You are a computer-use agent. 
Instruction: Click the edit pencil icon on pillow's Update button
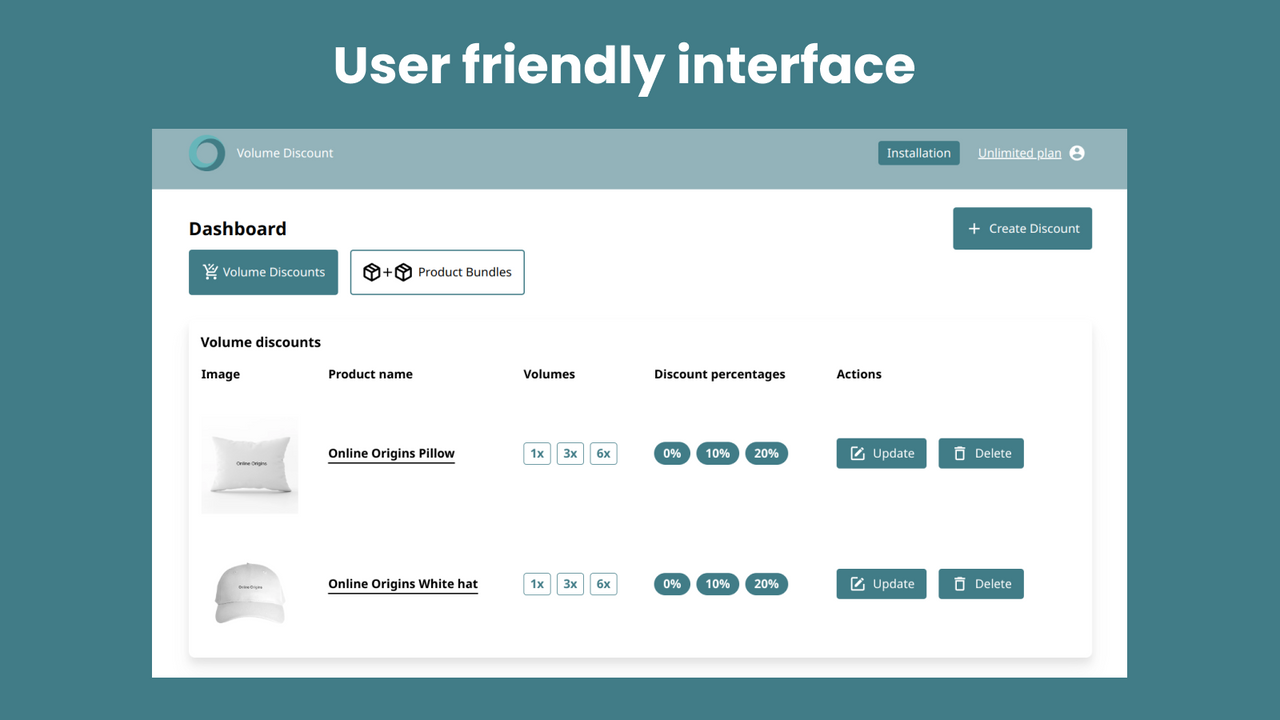click(856, 453)
